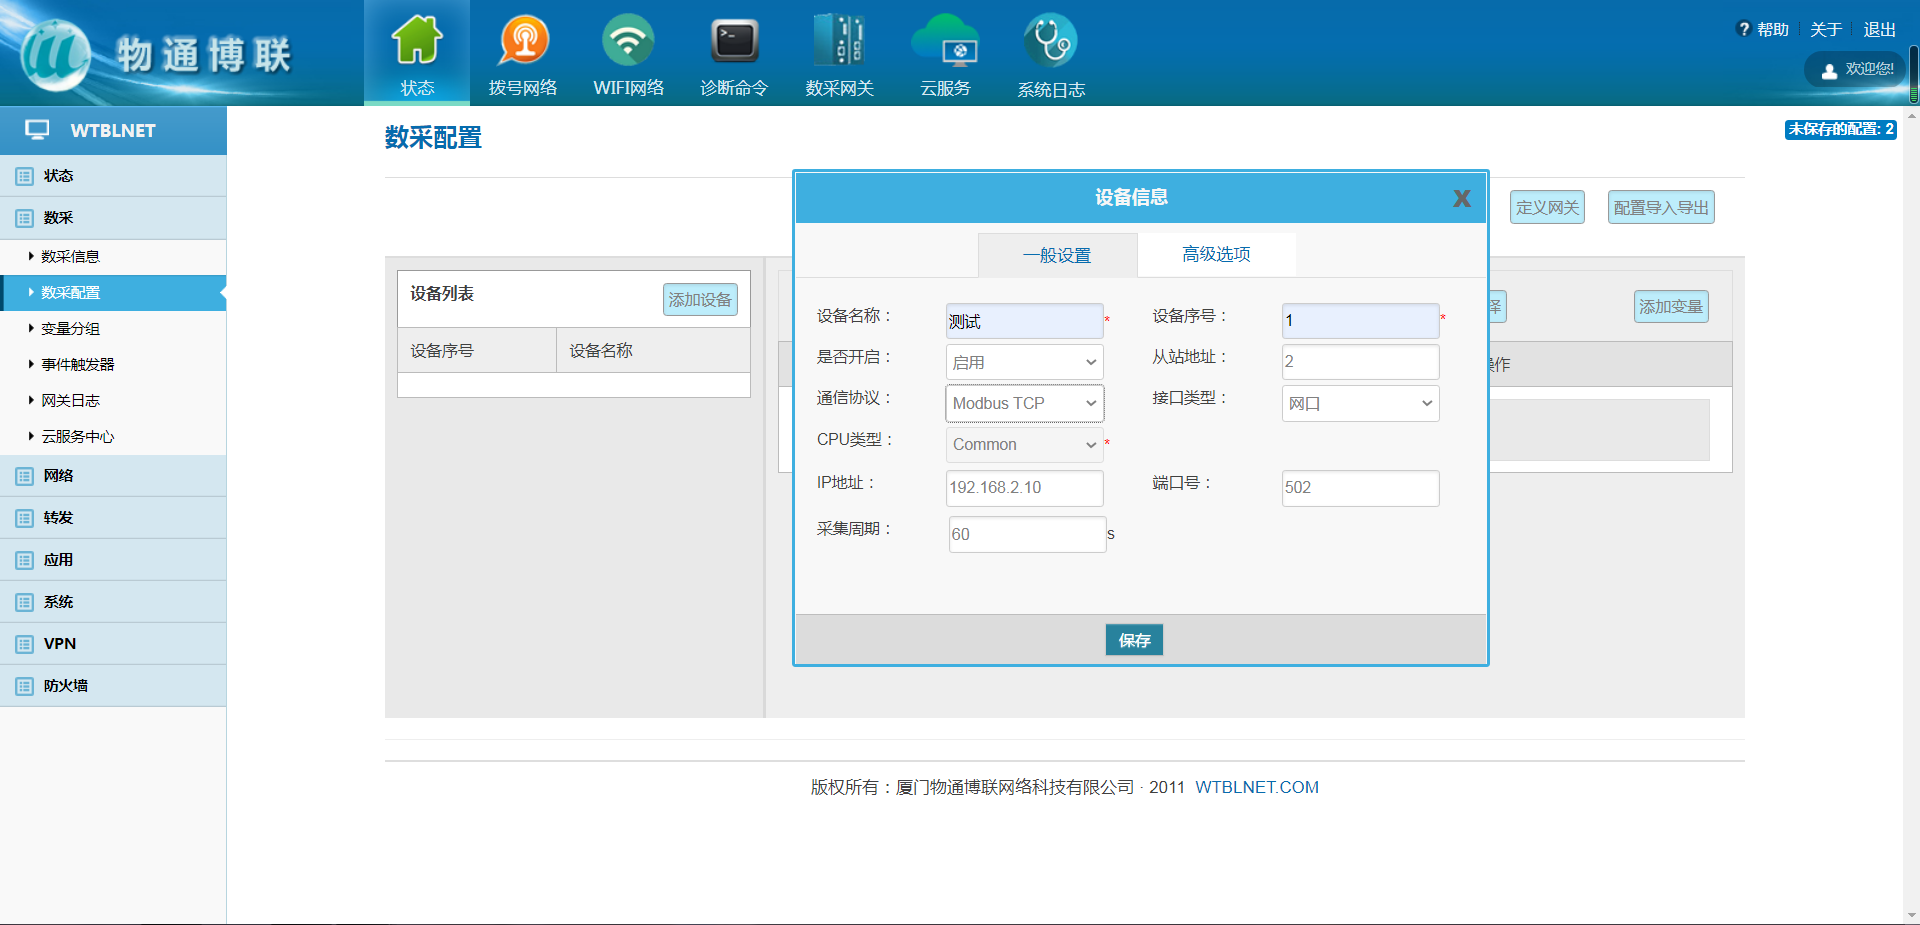
Task: Click the 配置导入导出 button
Action: click(1661, 207)
